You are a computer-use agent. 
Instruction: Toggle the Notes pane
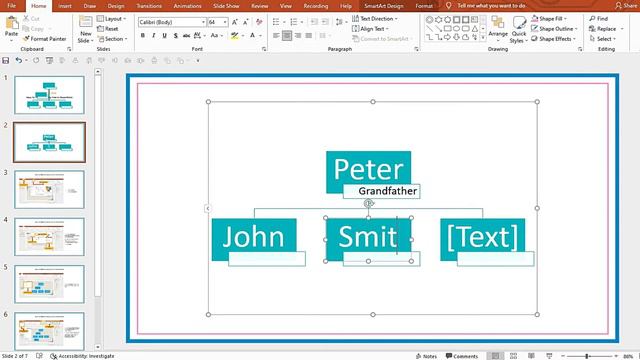tap(426, 356)
